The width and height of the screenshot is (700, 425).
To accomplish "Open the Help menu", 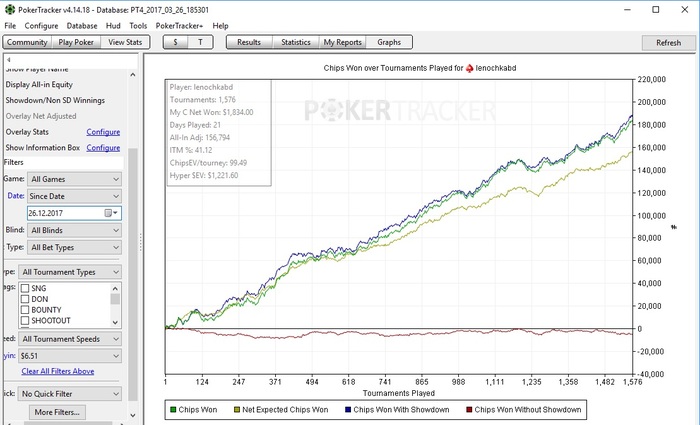I will (220, 26).
